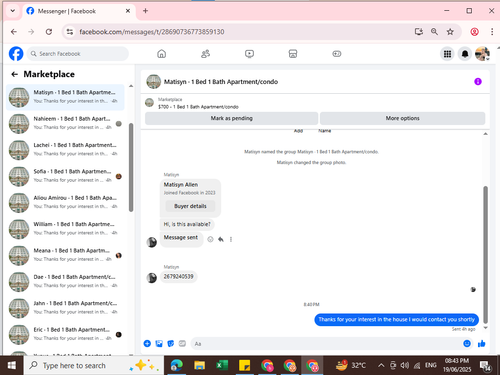The width and height of the screenshot is (500, 375).
Task: Choose a GIF in composer
Action: (182, 343)
